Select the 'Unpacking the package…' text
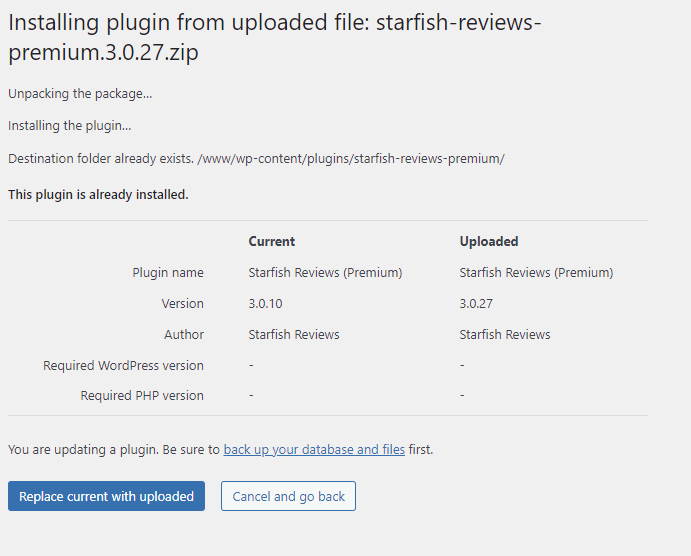 click(x=80, y=94)
